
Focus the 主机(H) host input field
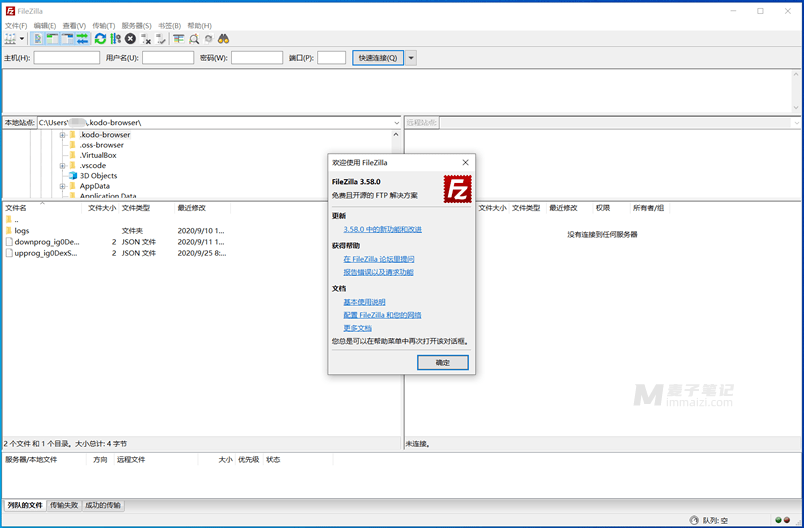(x=67, y=58)
